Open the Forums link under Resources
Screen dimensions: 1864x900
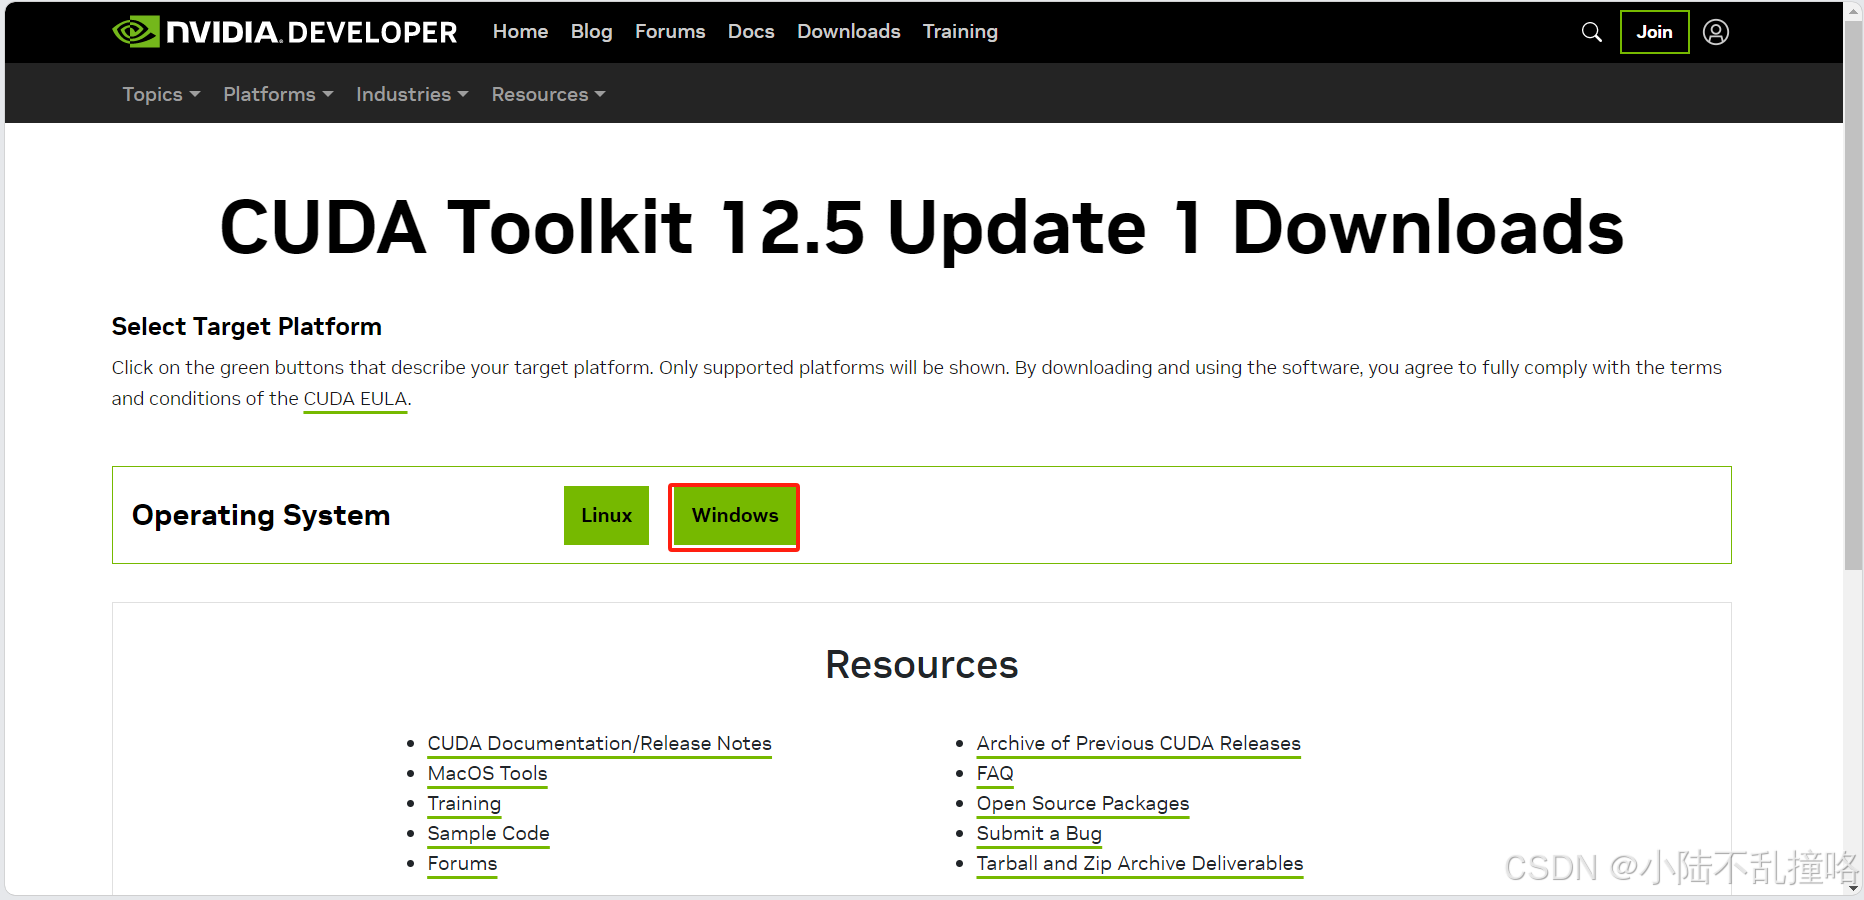[462, 864]
